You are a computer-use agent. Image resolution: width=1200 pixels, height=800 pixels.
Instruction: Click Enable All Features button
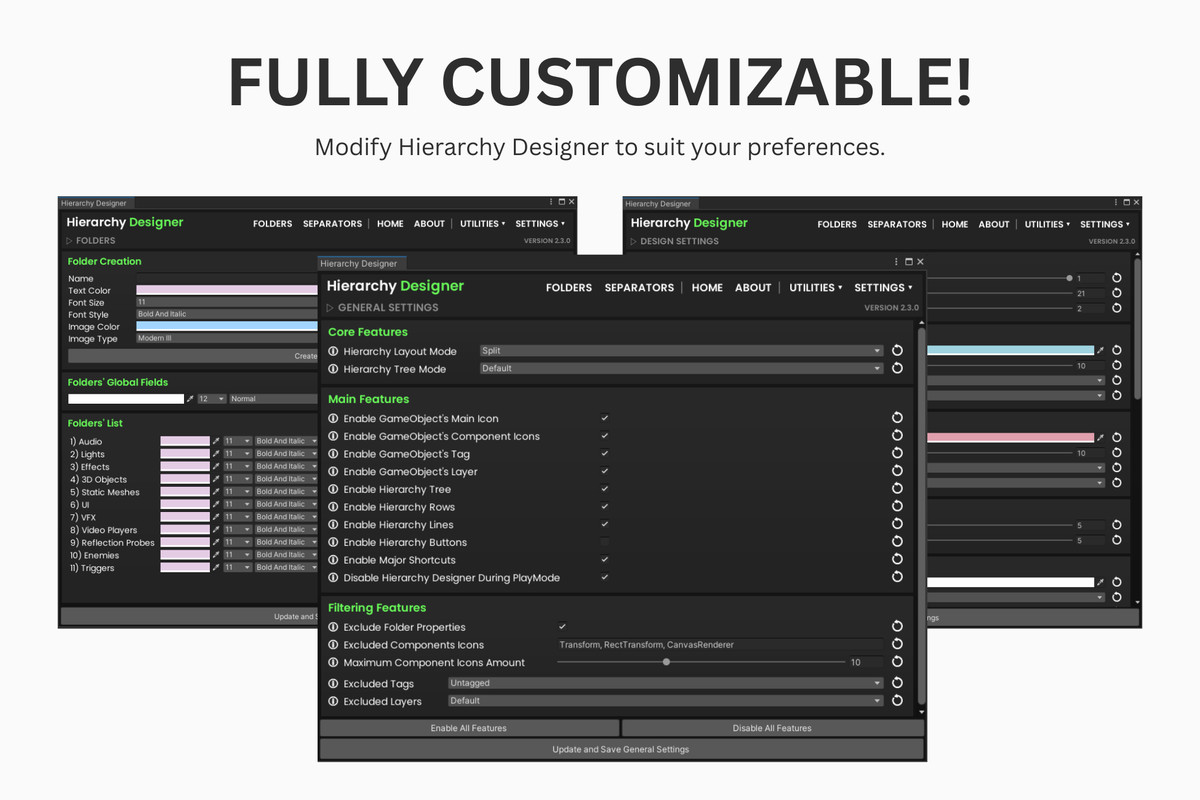(x=469, y=728)
